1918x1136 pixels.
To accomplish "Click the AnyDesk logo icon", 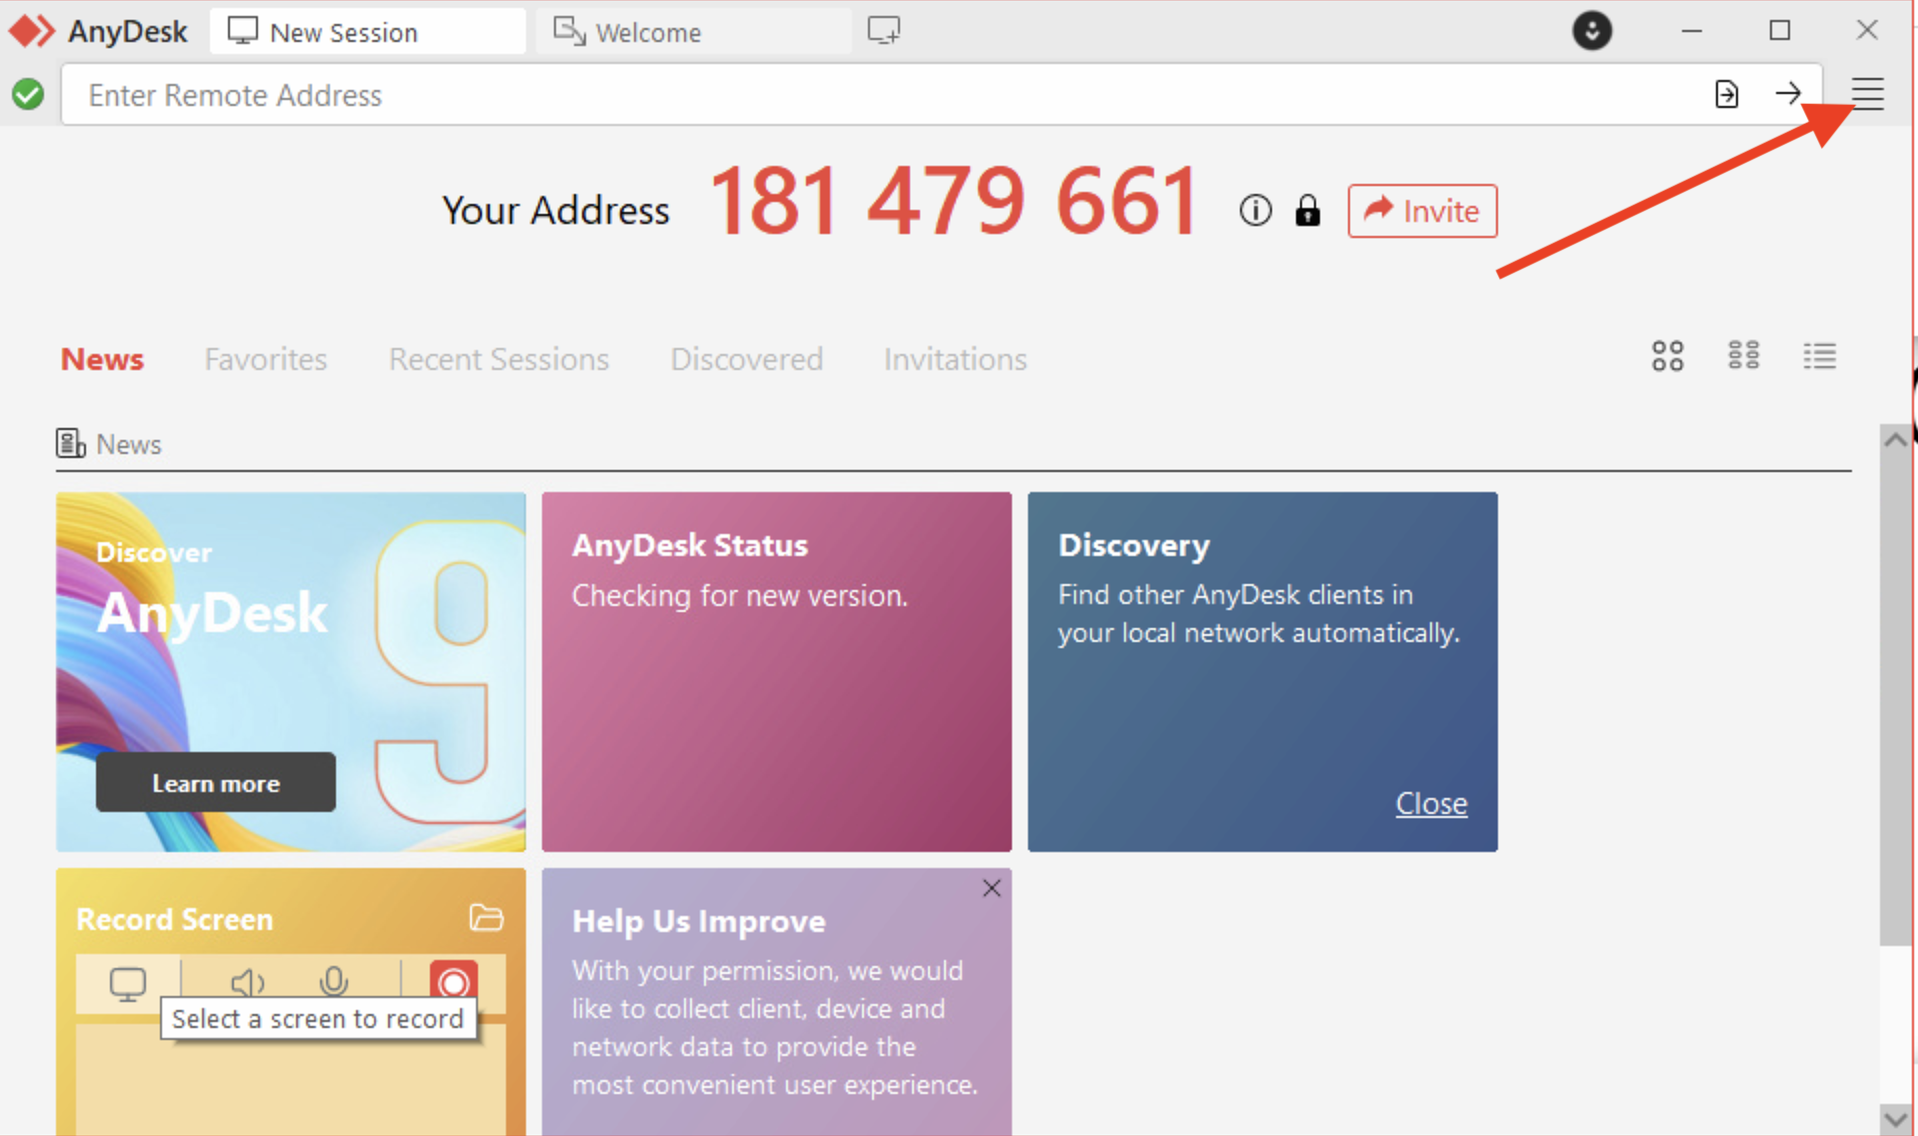I will tap(31, 31).
